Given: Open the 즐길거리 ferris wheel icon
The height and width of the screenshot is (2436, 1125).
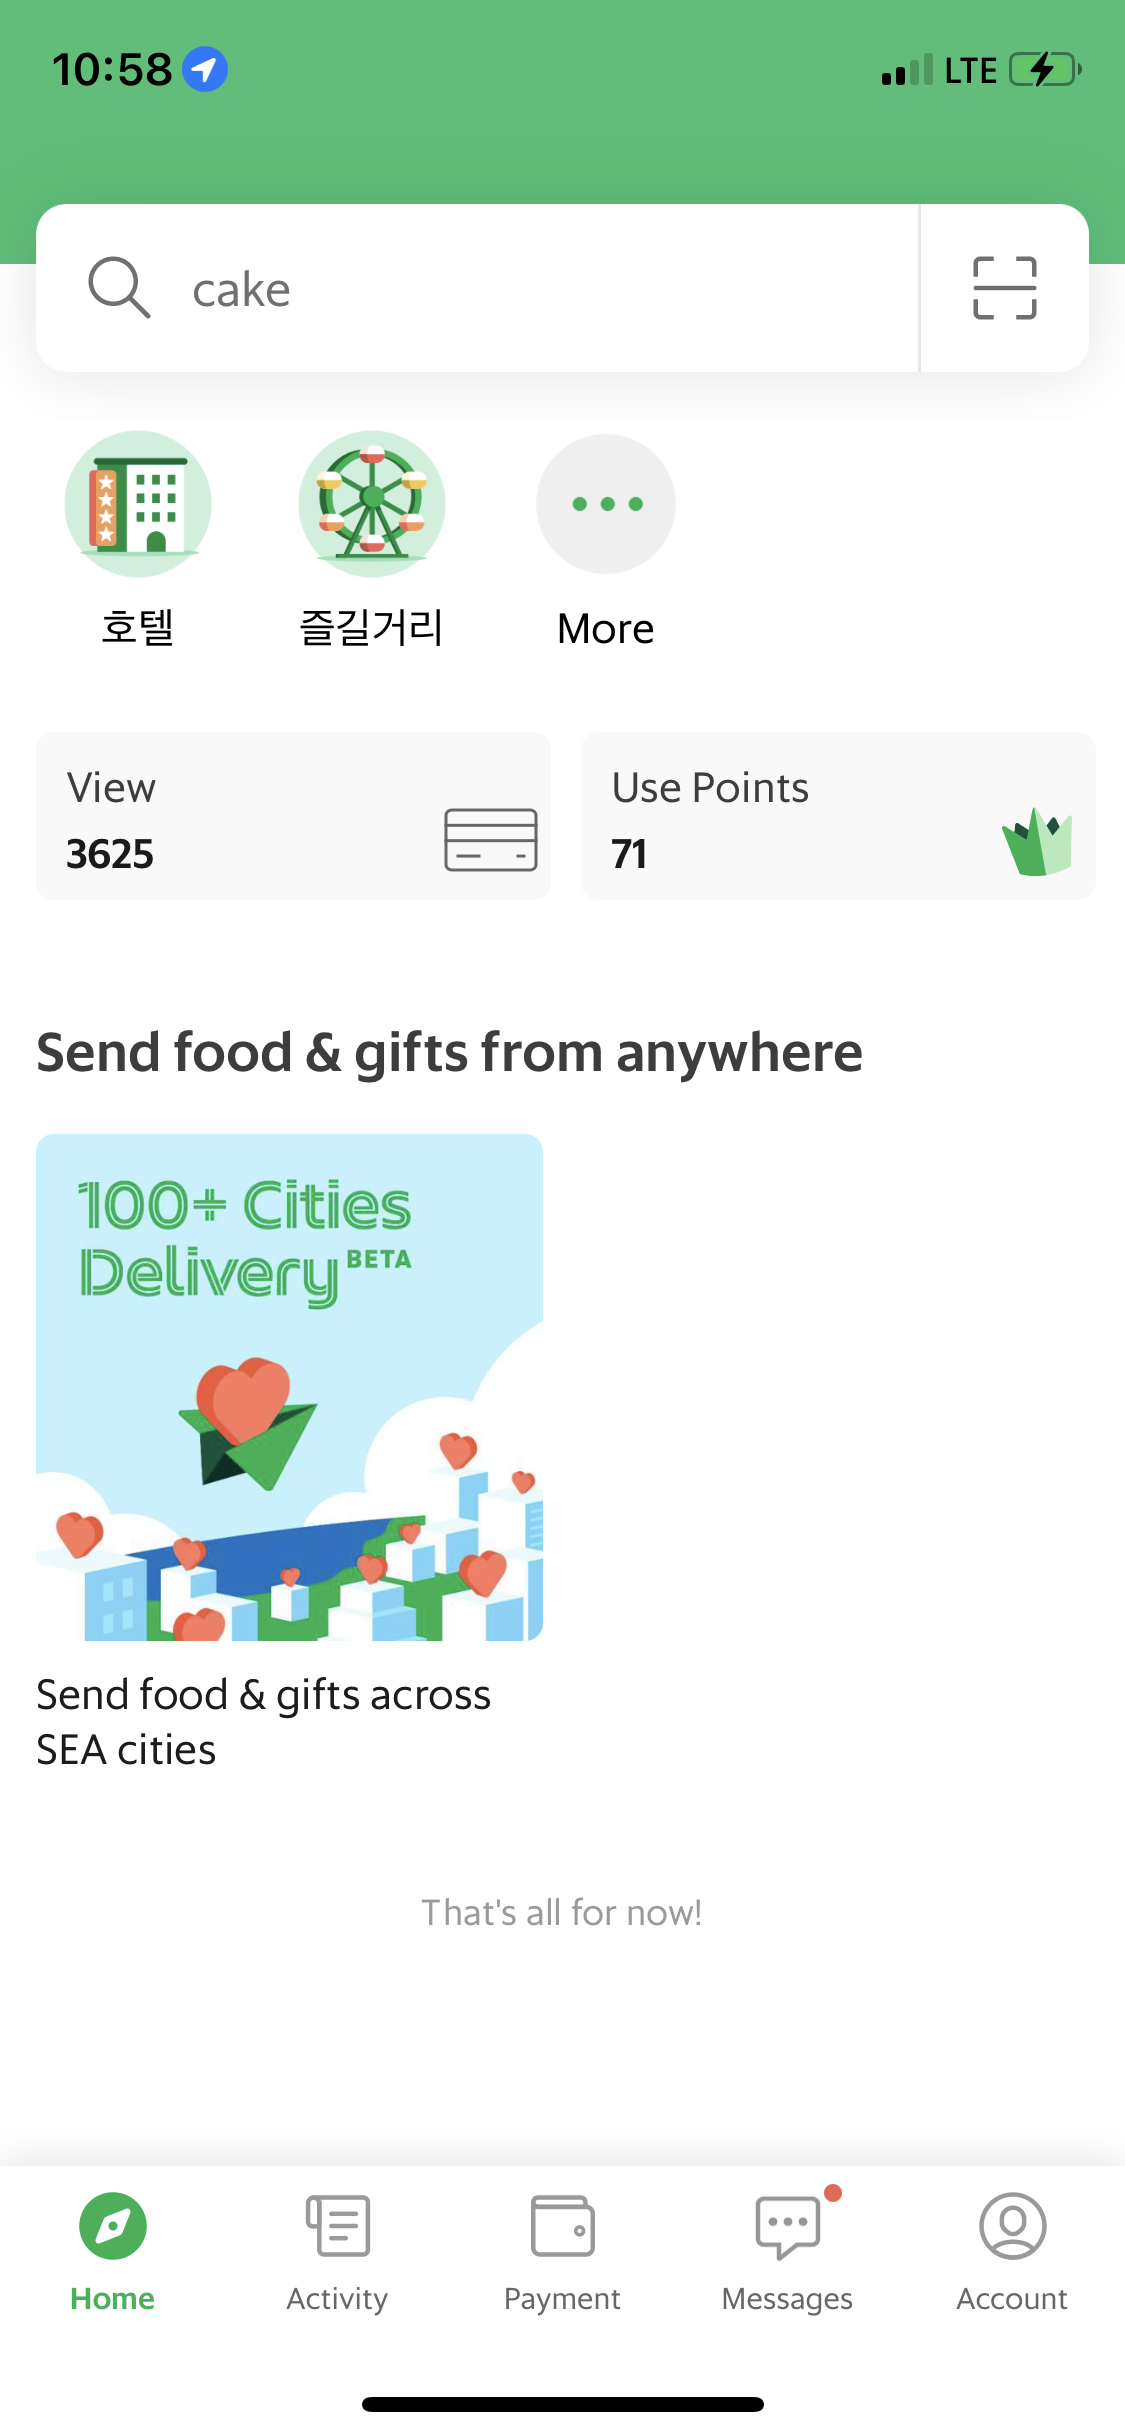Looking at the screenshot, I should coord(372,504).
